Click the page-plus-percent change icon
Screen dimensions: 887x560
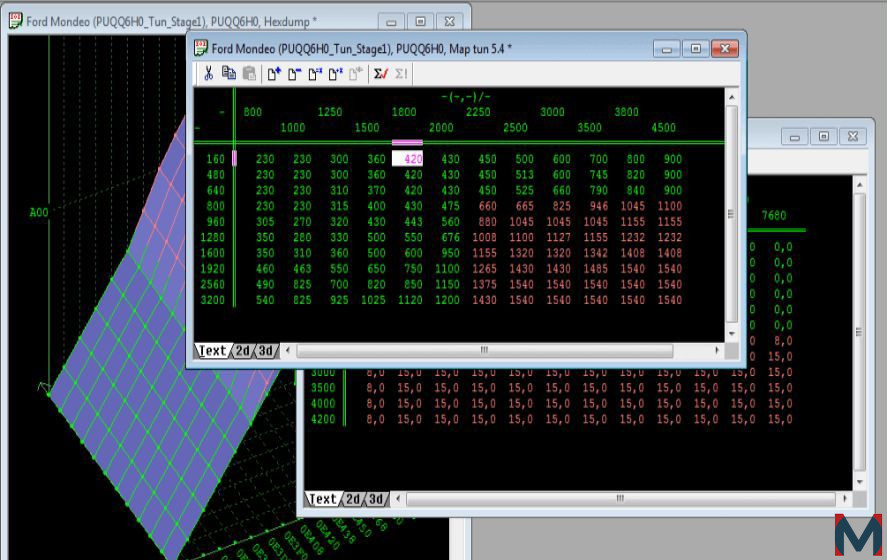(x=335, y=74)
